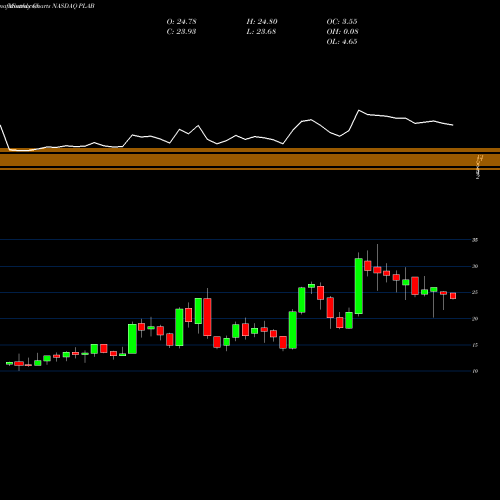Click the OL: 4.65 reading
Screen dimensions: 500x500
(x=342, y=41)
